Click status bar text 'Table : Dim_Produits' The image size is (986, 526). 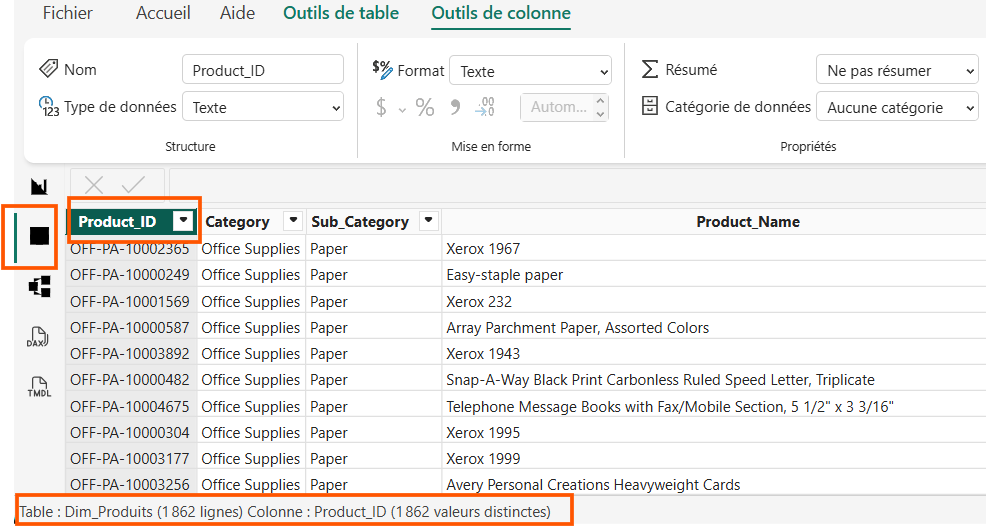86,512
